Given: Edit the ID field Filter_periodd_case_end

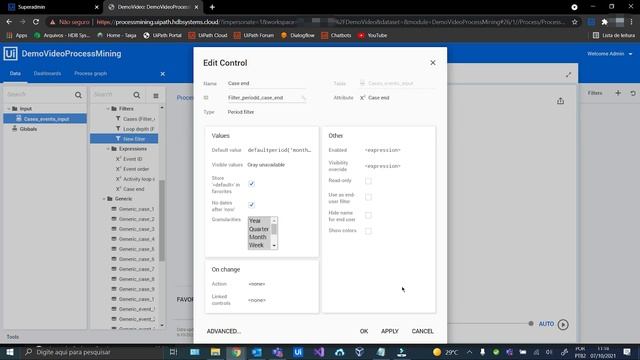Looking at the screenshot, I should point(263,98).
